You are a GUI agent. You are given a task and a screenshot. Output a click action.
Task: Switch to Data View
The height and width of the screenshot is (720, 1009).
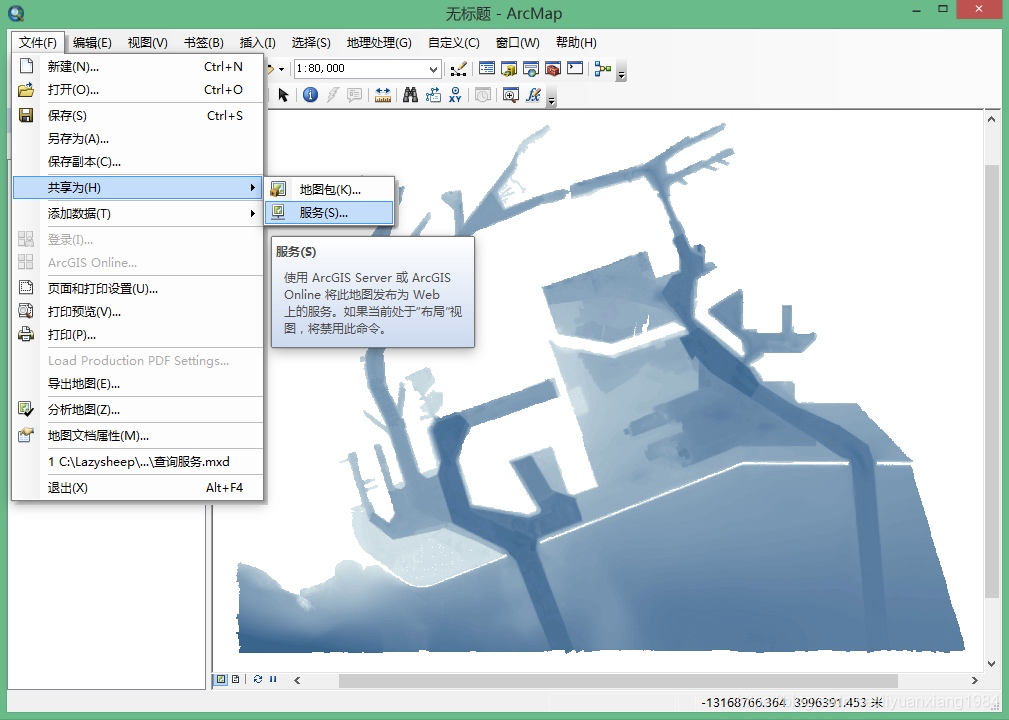click(221, 679)
